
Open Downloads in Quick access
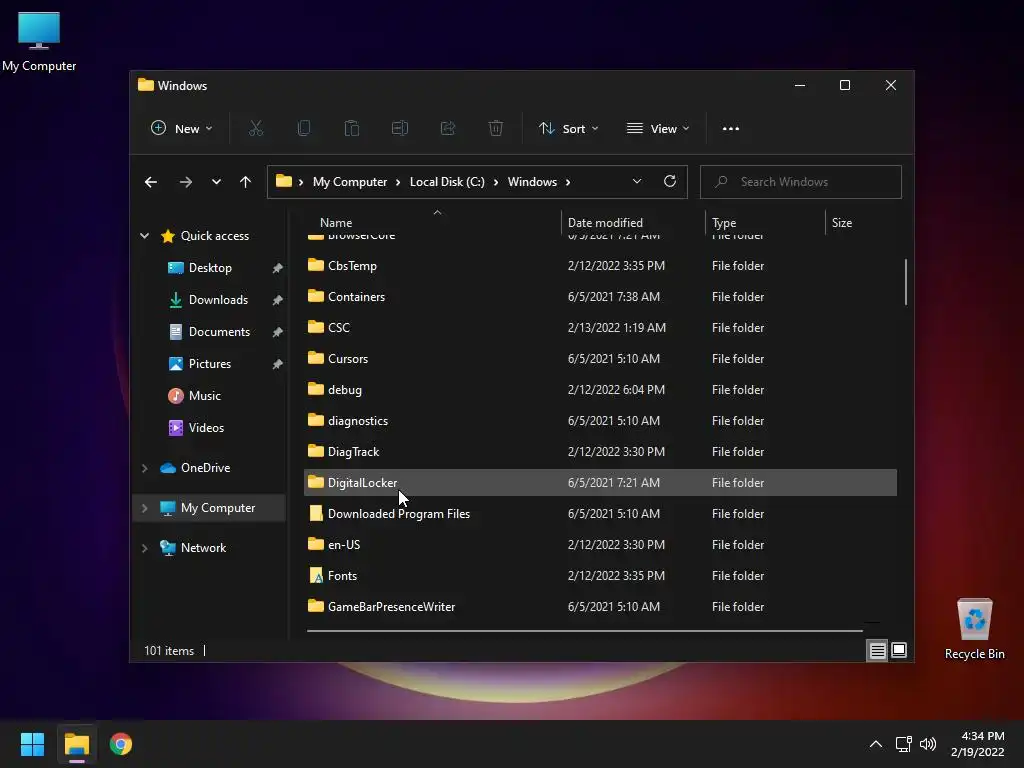point(218,300)
